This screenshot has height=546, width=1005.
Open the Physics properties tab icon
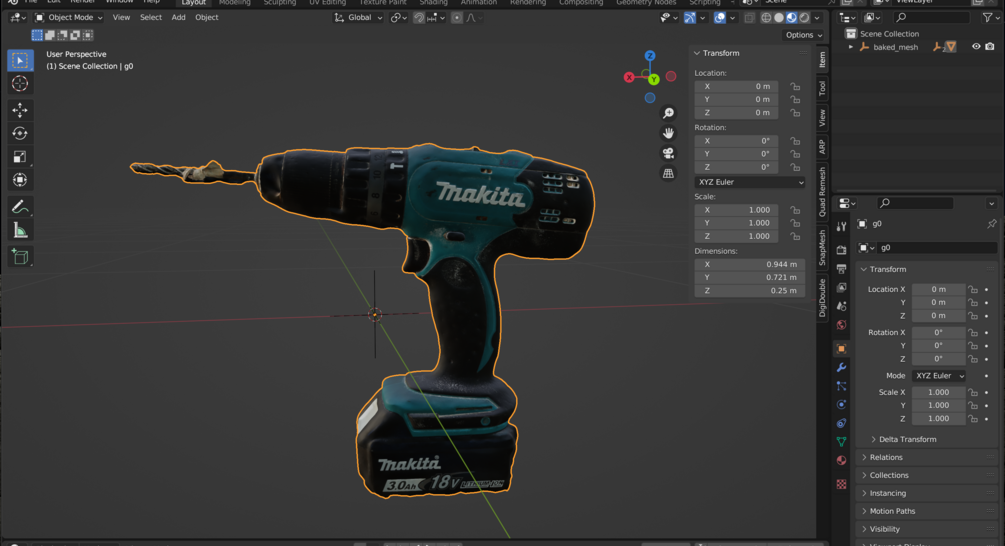coord(842,404)
